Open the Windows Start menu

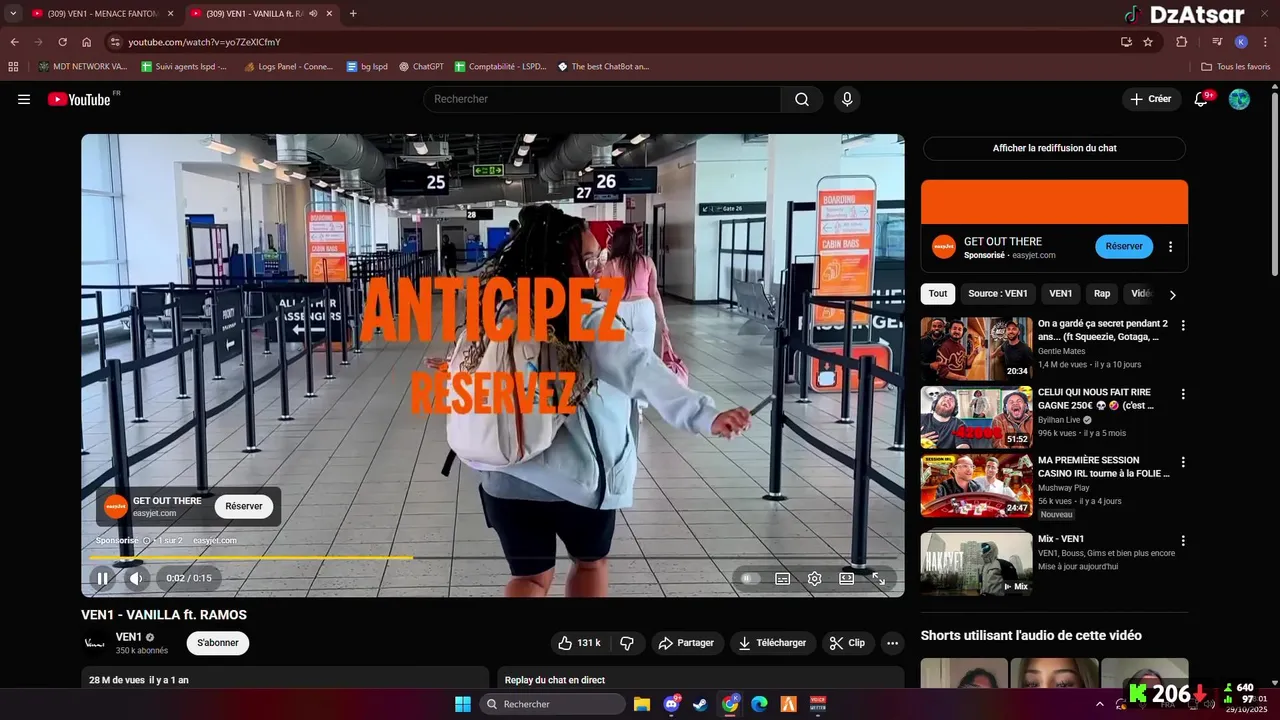click(x=463, y=704)
